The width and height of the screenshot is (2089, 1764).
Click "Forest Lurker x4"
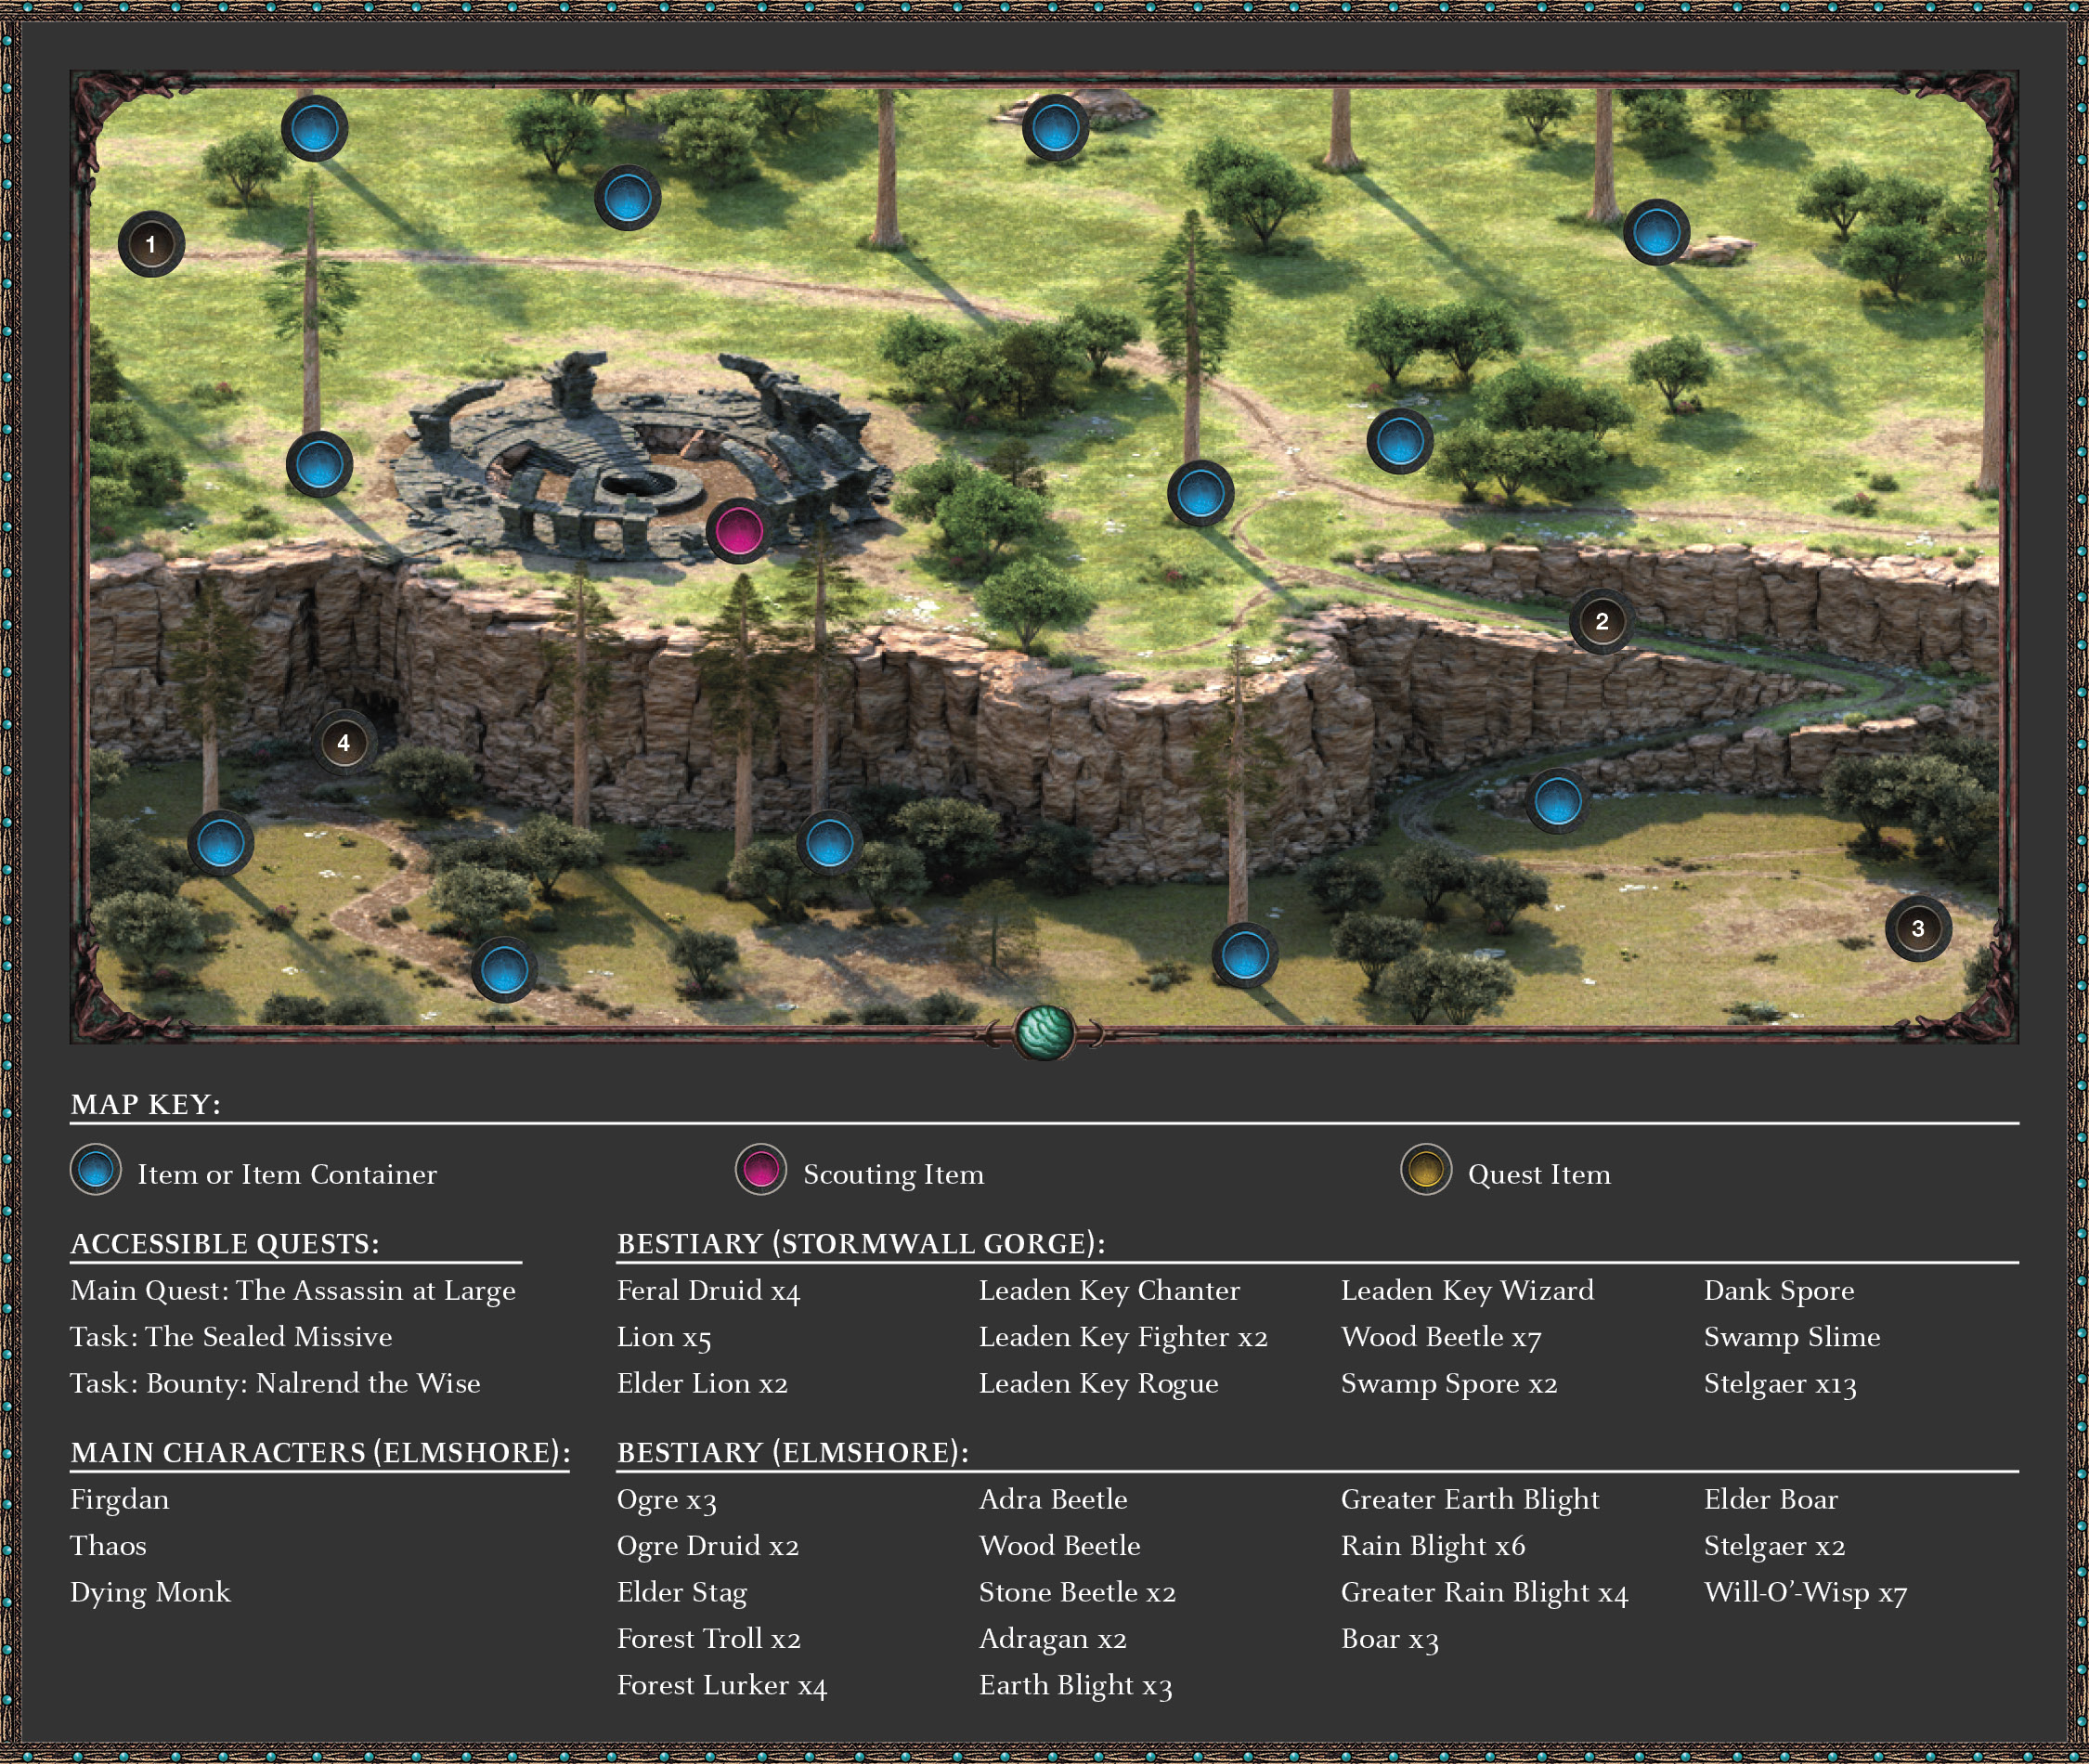click(x=722, y=1685)
